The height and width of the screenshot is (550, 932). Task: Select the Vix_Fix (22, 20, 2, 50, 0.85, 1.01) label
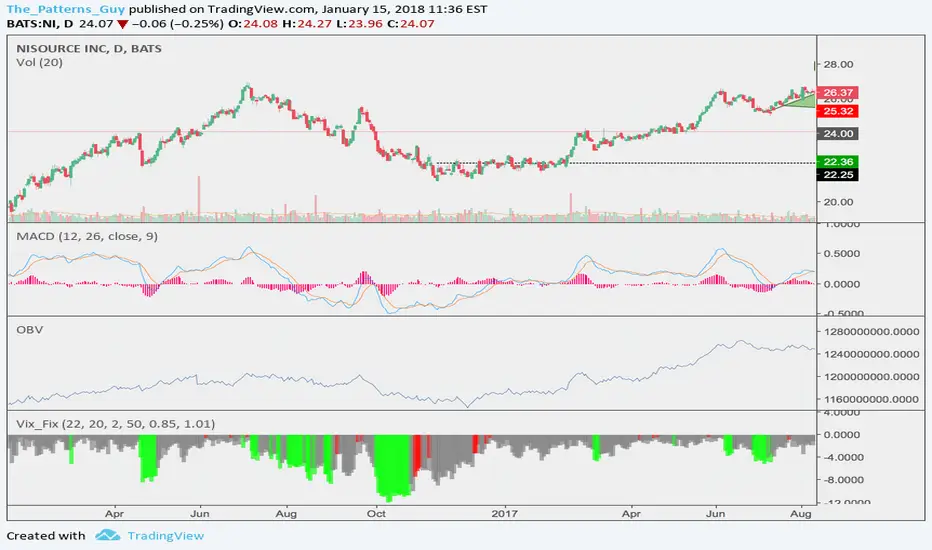pos(115,424)
